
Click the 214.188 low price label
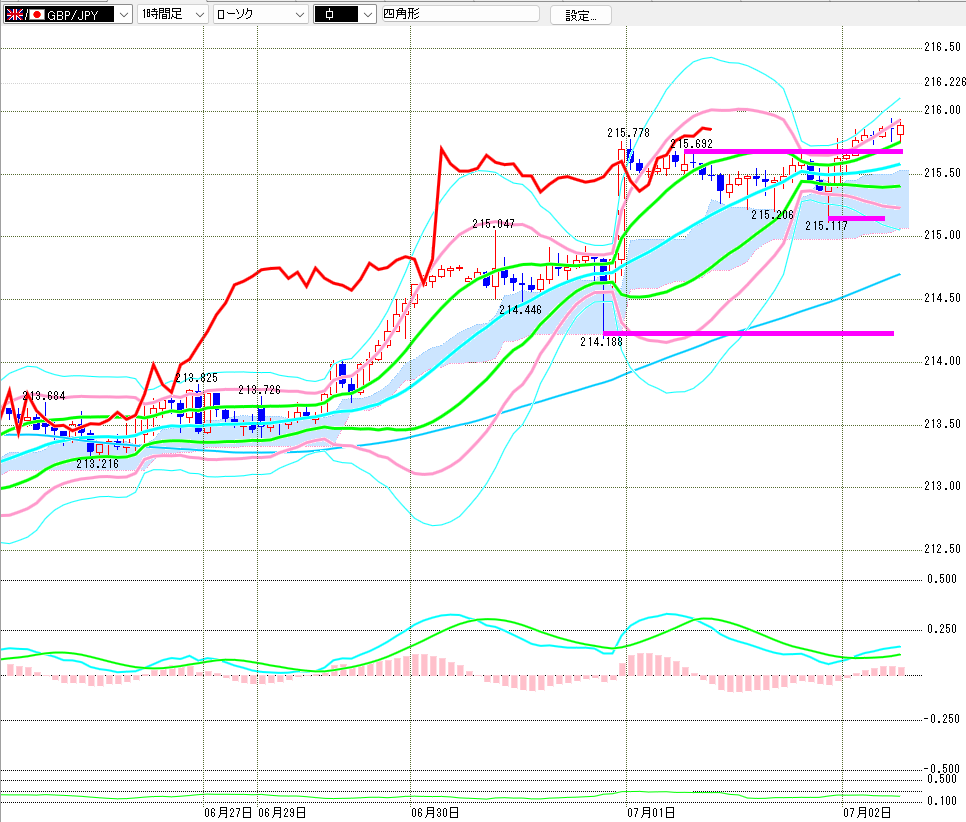(601, 341)
